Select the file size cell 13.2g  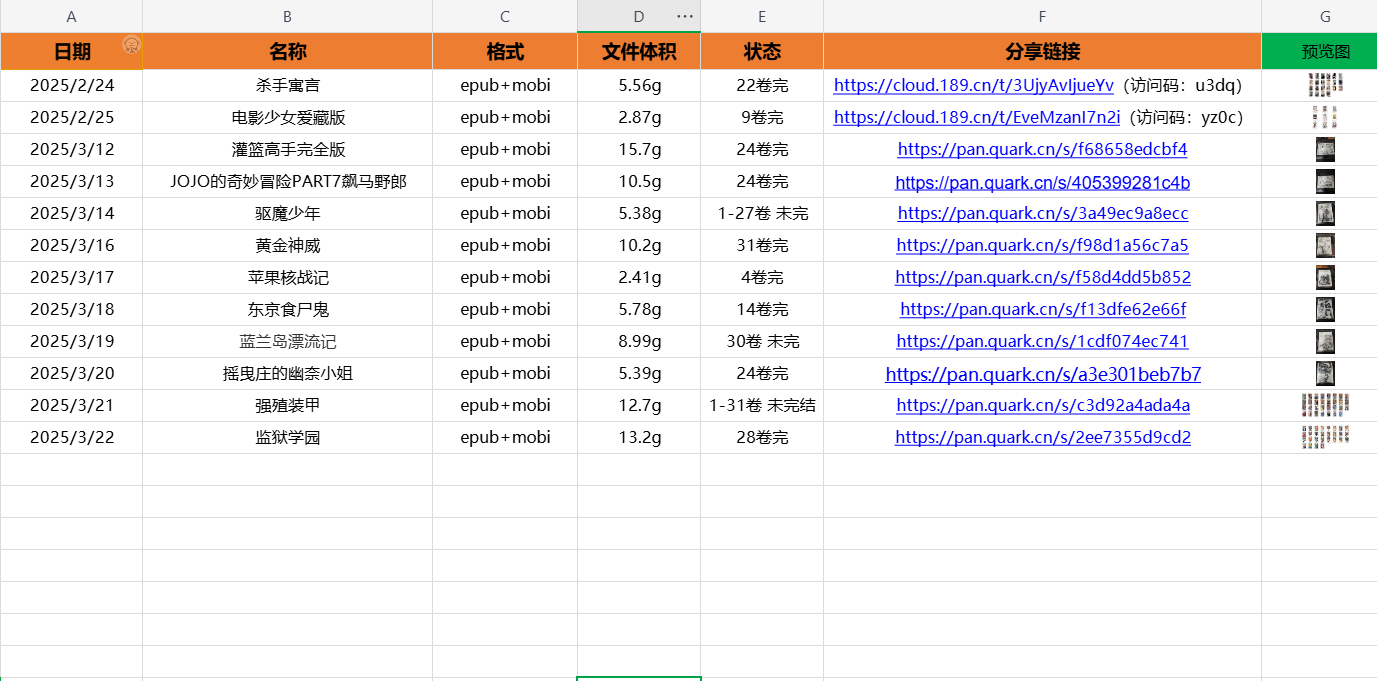(639, 438)
